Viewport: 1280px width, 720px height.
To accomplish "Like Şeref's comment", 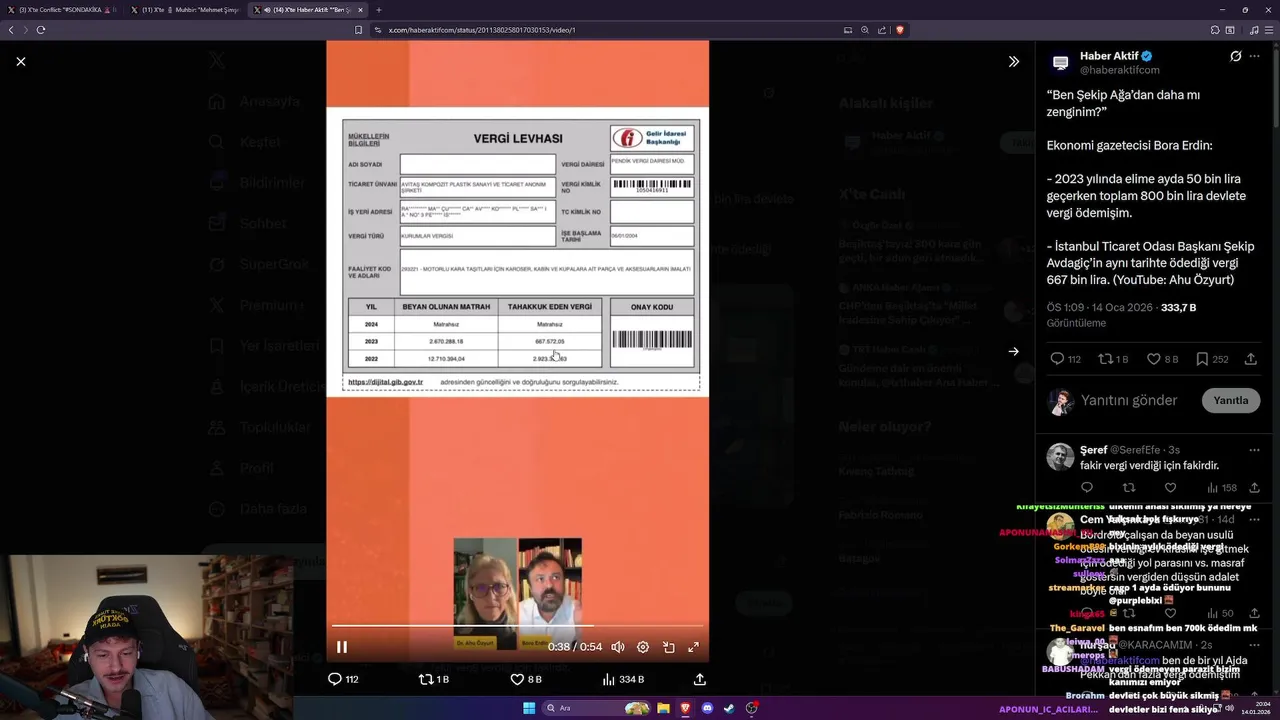I will [1171, 488].
